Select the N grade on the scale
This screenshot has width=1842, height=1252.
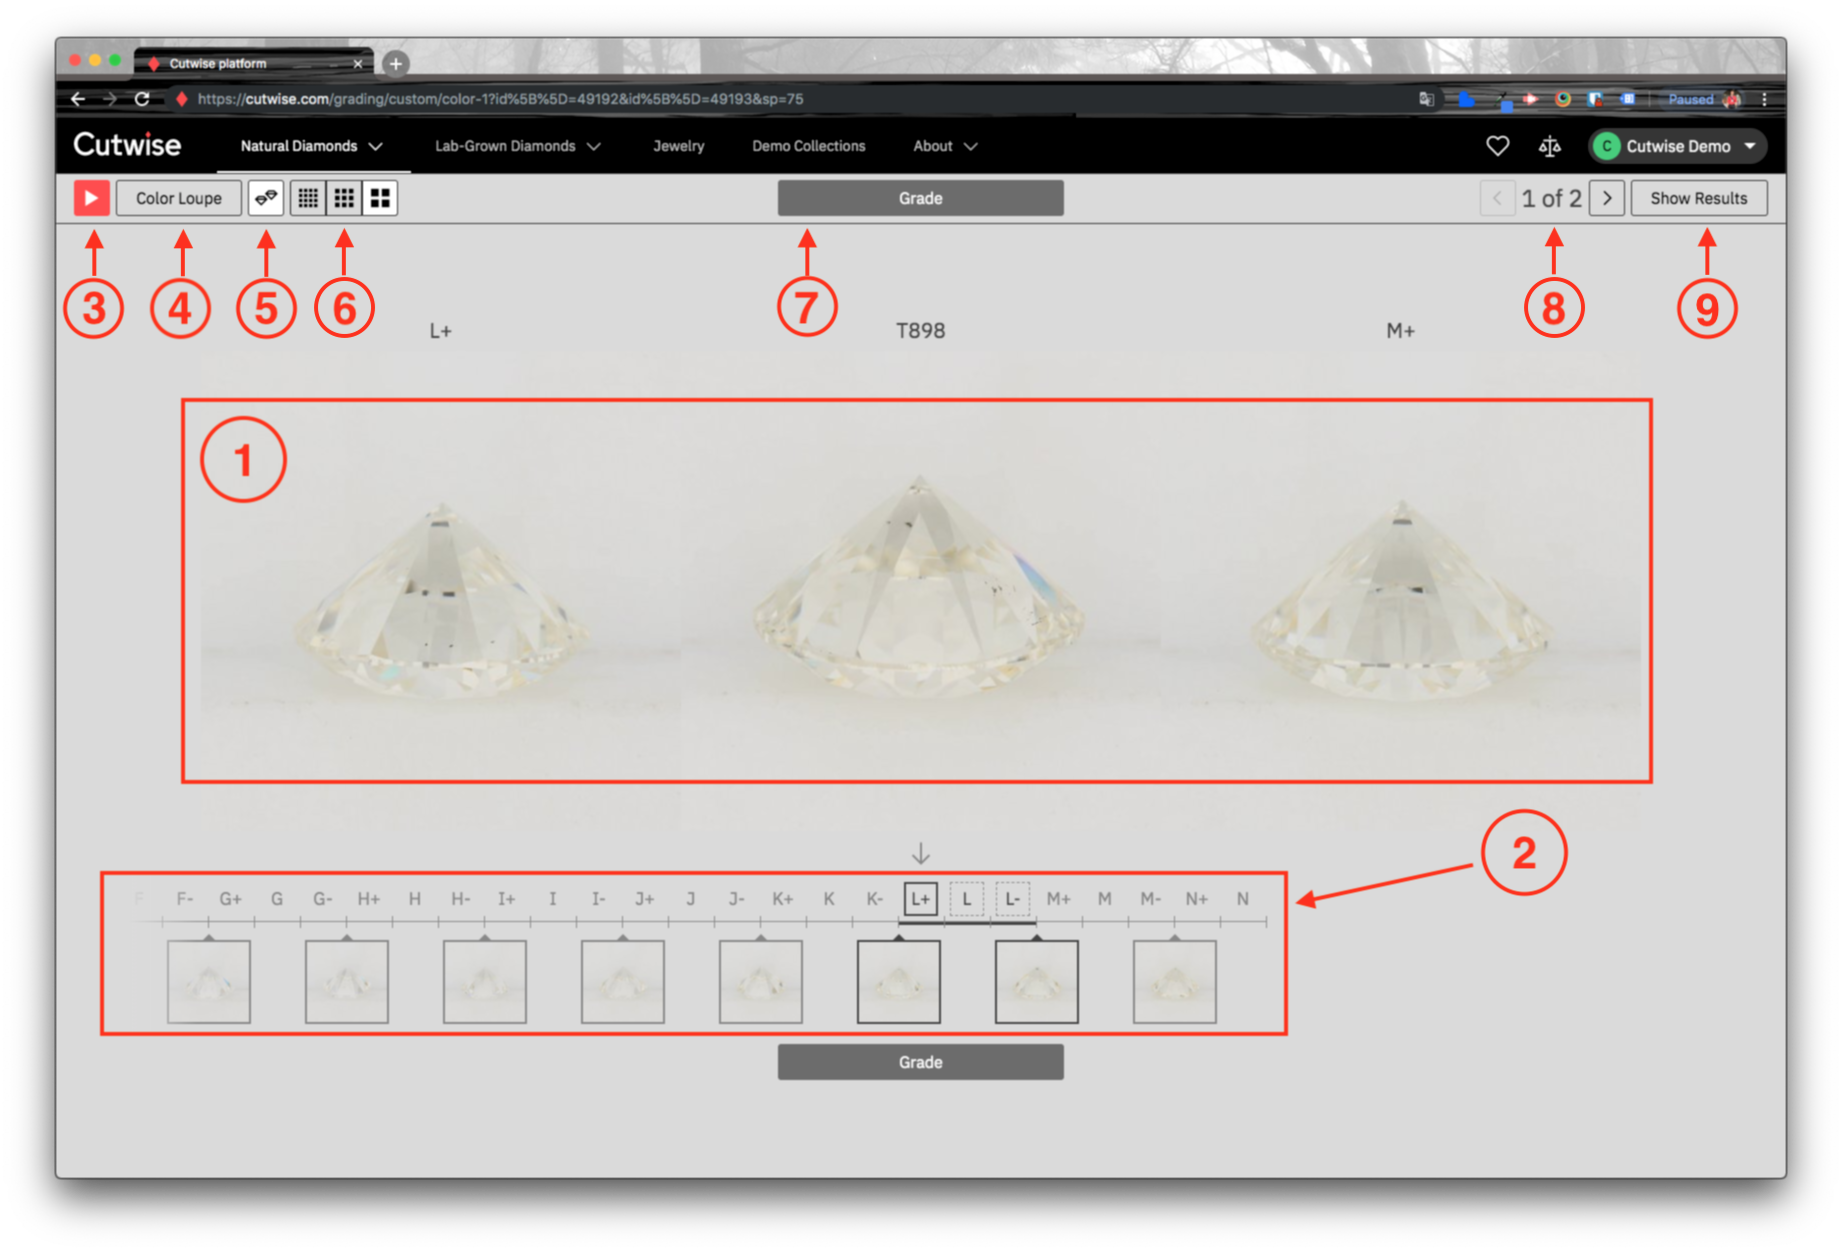pos(1242,899)
